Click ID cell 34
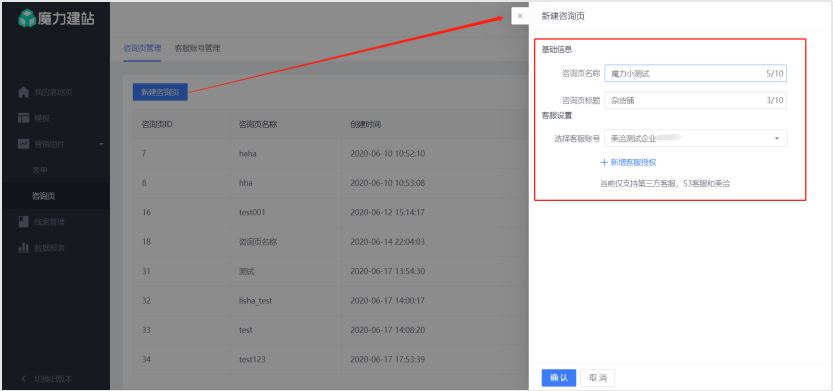This screenshot has width=833, height=391. (x=146, y=360)
